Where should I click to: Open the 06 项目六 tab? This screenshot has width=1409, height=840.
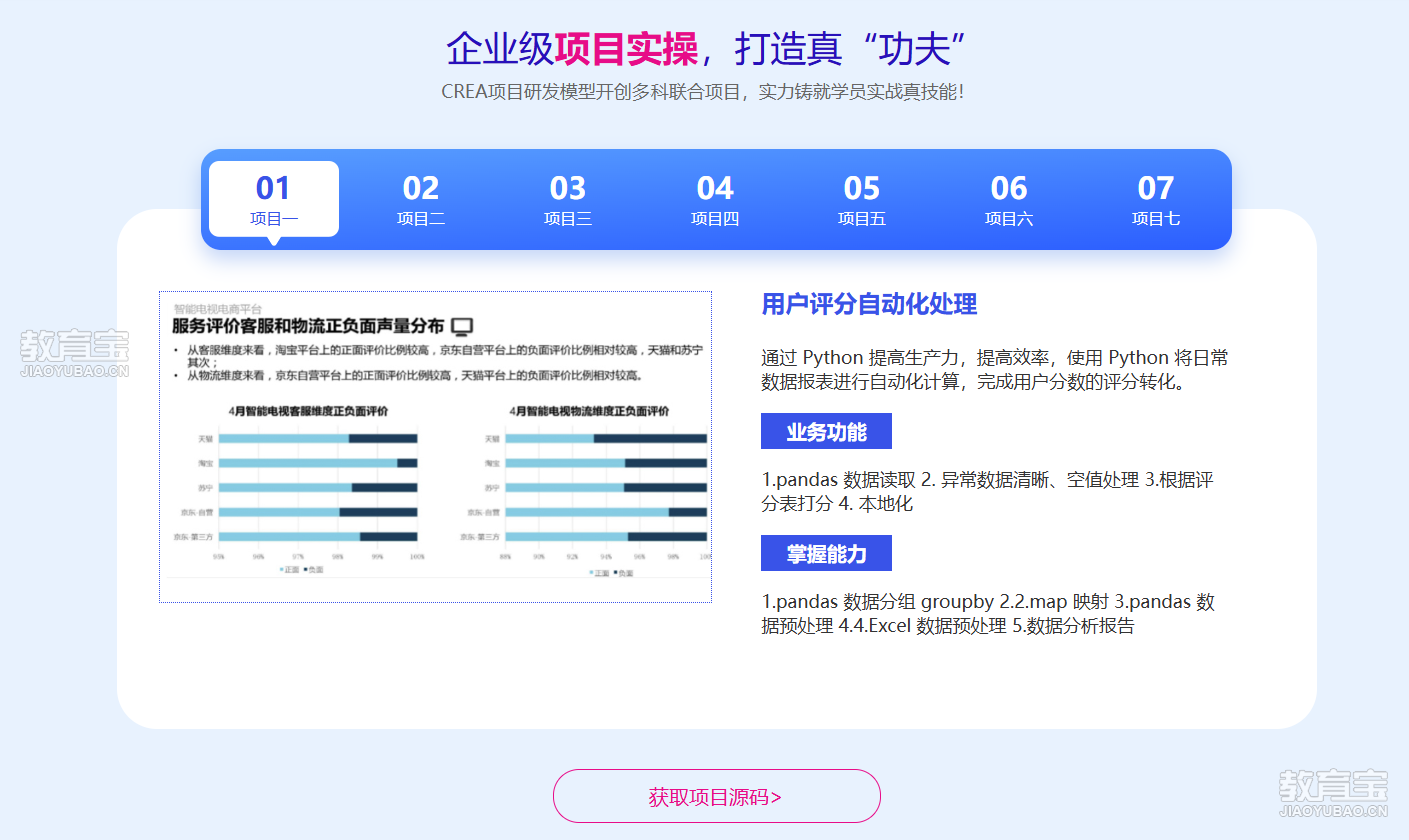[1008, 200]
